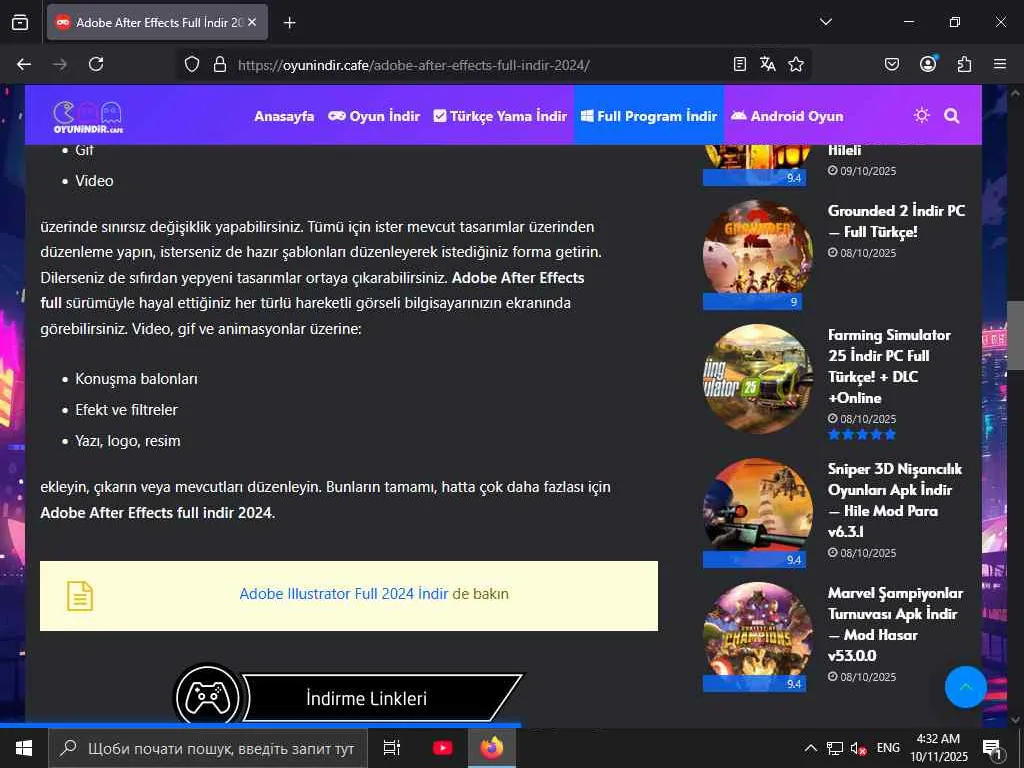This screenshot has height=768, width=1024.
Task: Open the notification center icon
Action: tap(992, 748)
